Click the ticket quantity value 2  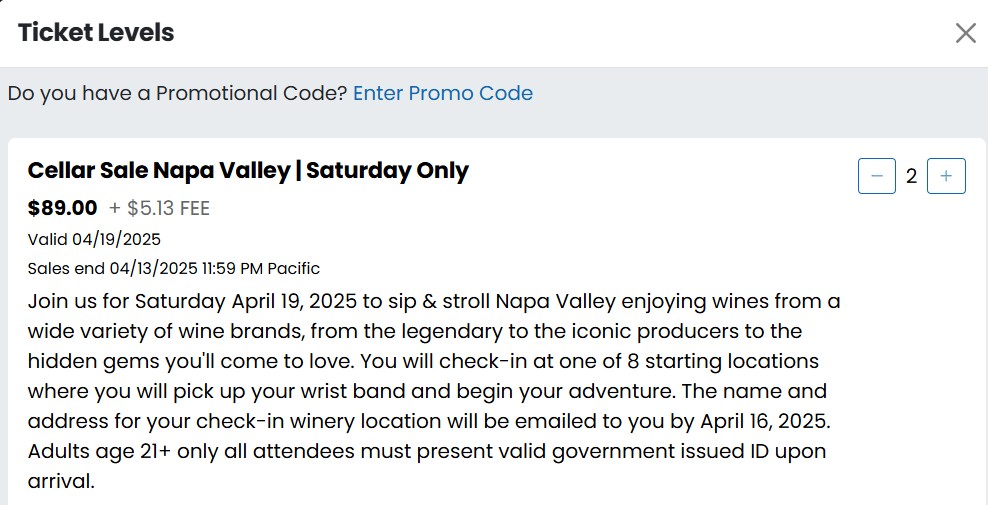tap(911, 177)
